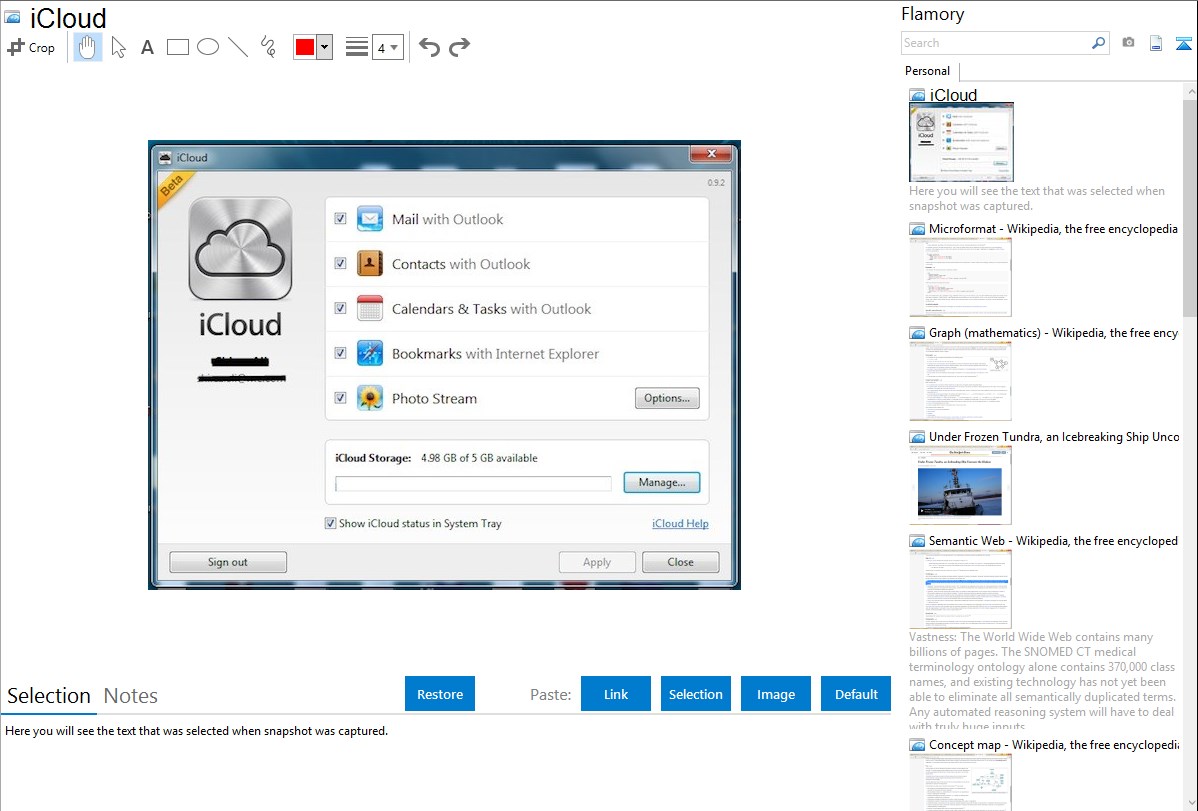This screenshot has height=811, width=1198.
Task: Click the Flamory Search field
Action: tap(996, 43)
